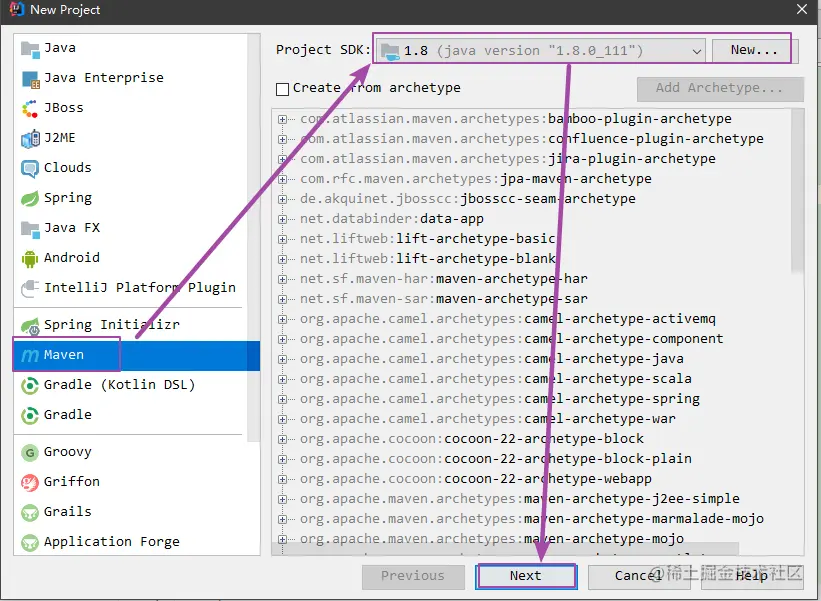The image size is (821, 601).
Task: Expand jbosscc-seam-archetype node
Action: [282, 199]
